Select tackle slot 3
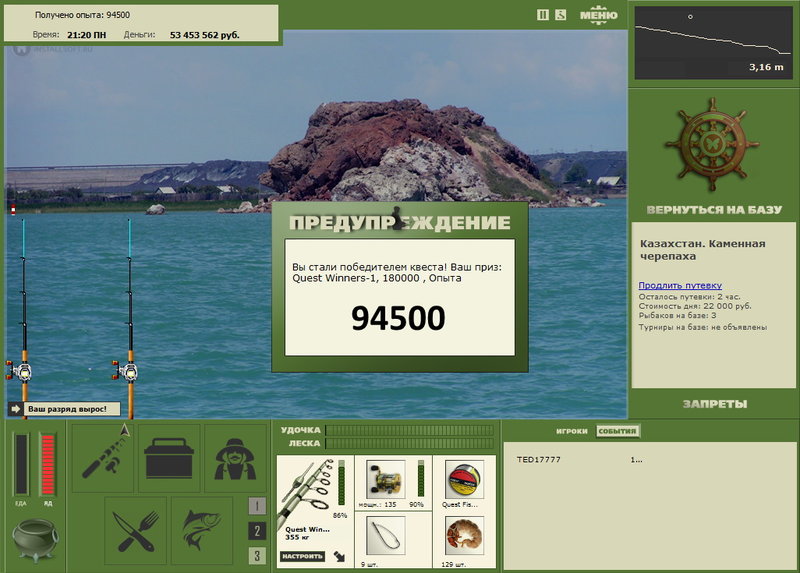This screenshot has height=573, width=800. pyautogui.click(x=257, y=556)
